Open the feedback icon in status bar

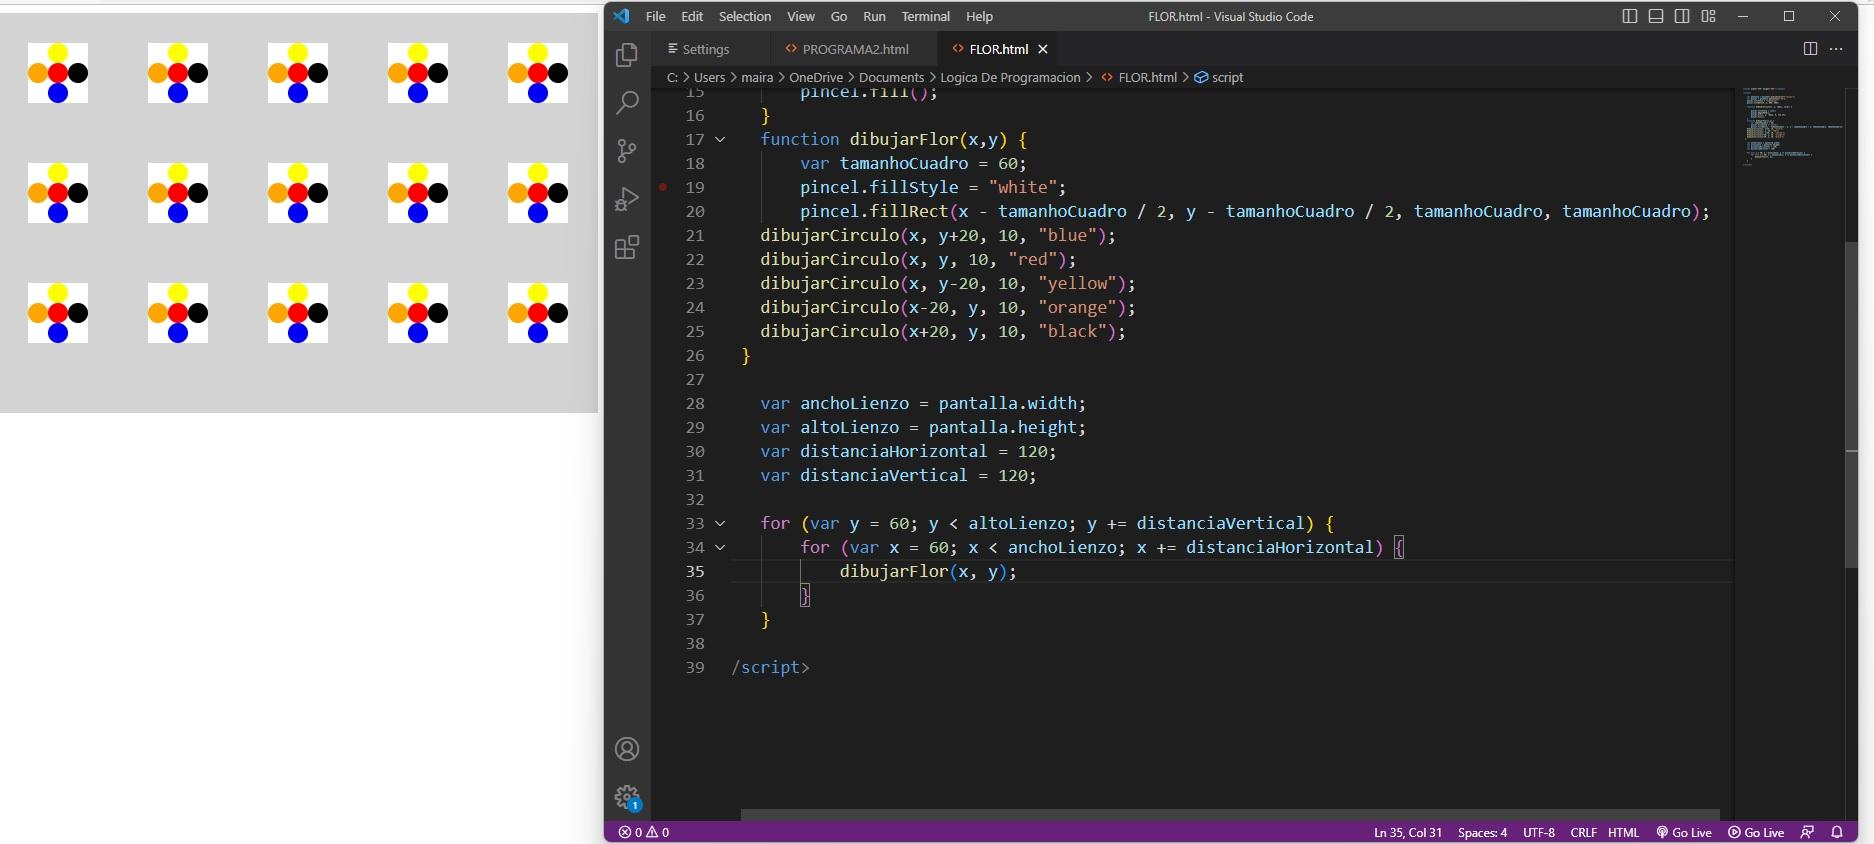point(1807,832)
